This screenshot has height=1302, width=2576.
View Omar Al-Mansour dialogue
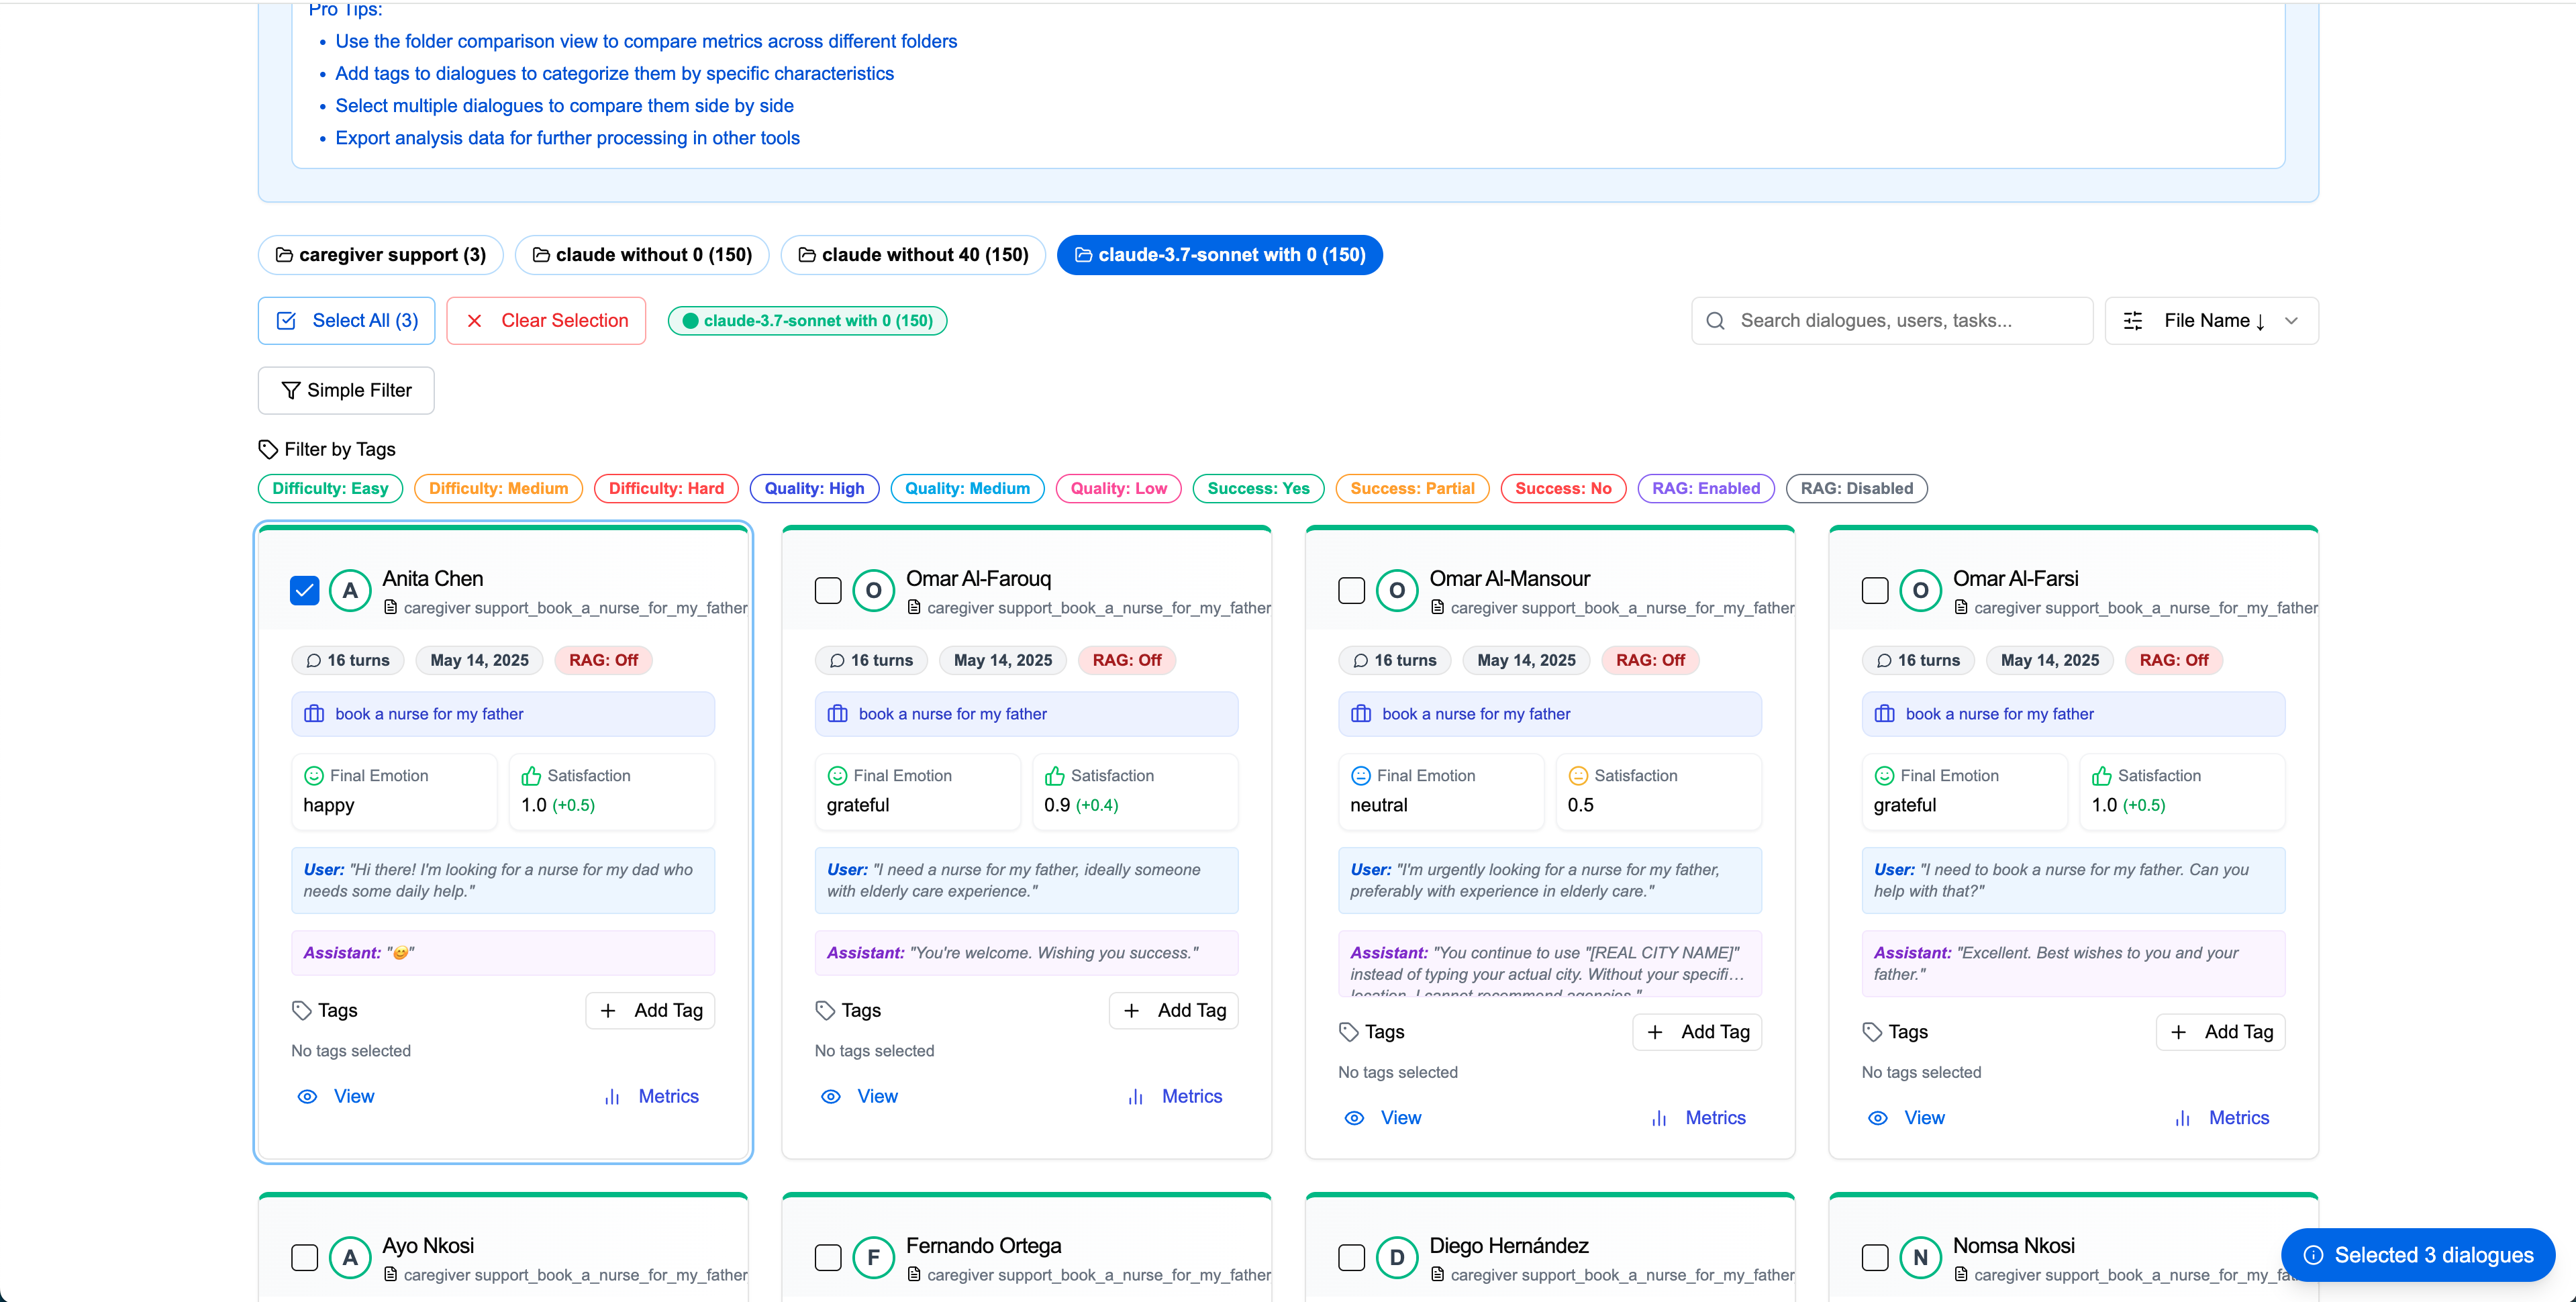point(1384,1117)
